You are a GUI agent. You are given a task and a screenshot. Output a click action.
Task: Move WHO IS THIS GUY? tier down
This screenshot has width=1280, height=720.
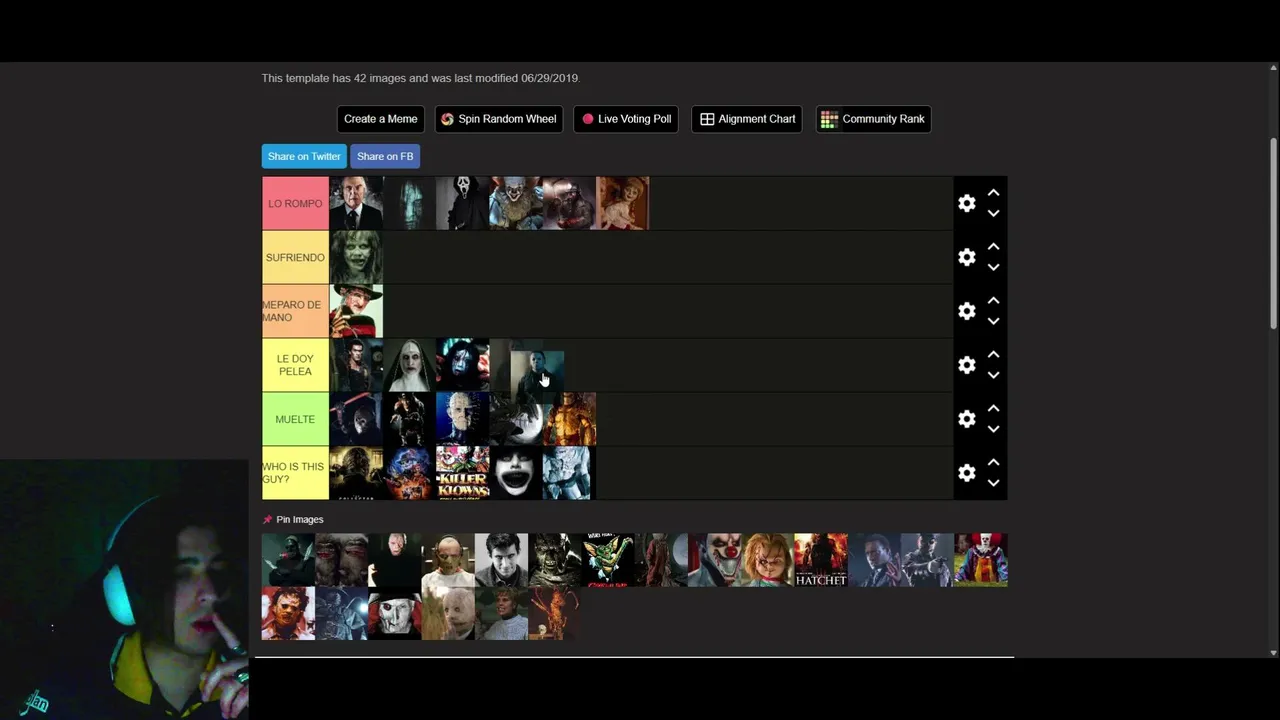993,483
